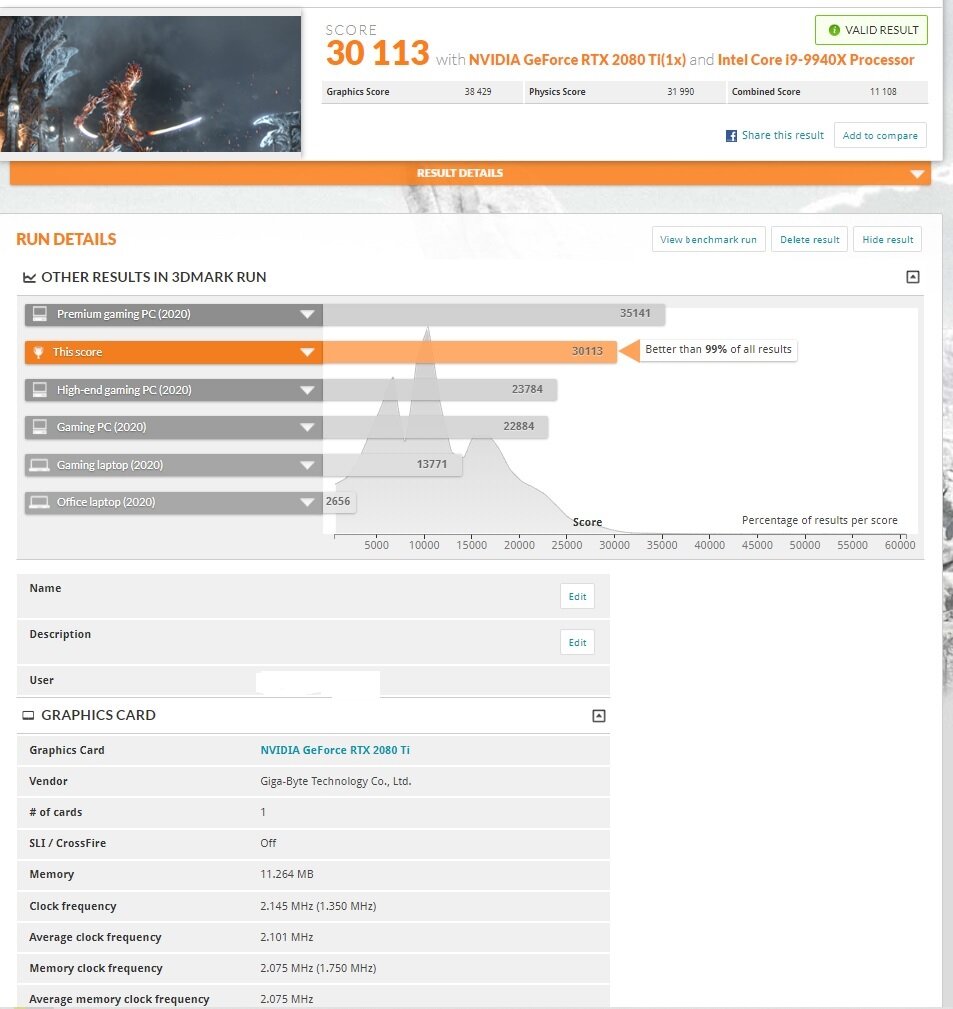Viewport: 953px width, 1009px height.
Task: Expand the Office laptop (2020) dropdown arrow
Action: [x=307, y=503]
